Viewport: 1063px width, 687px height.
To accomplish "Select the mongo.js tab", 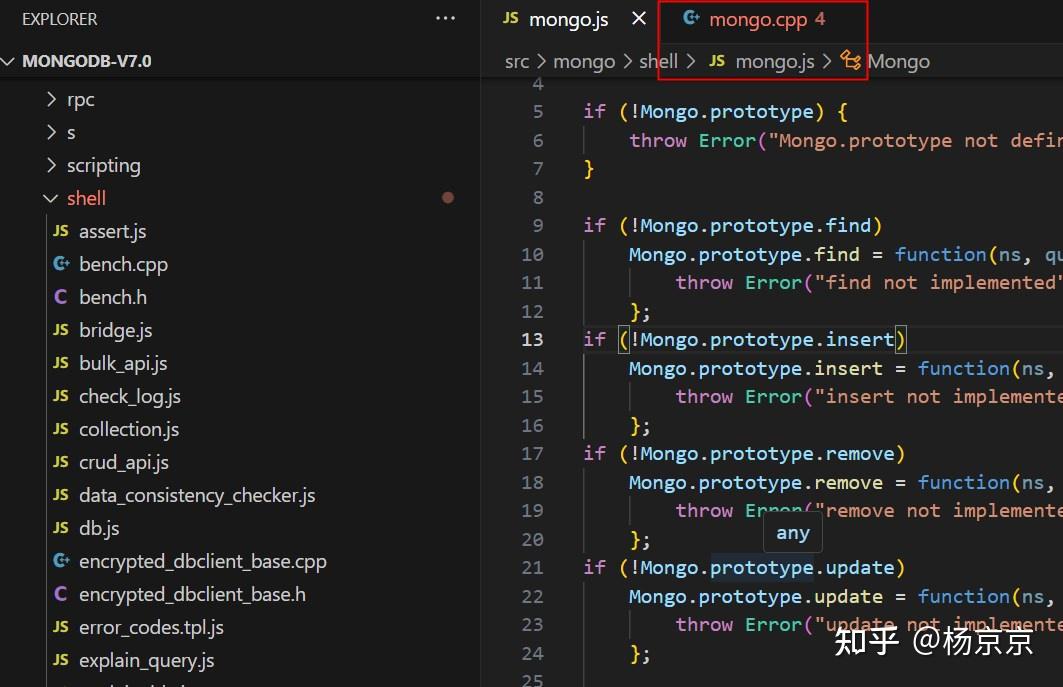I will click(x=569, y=18).
